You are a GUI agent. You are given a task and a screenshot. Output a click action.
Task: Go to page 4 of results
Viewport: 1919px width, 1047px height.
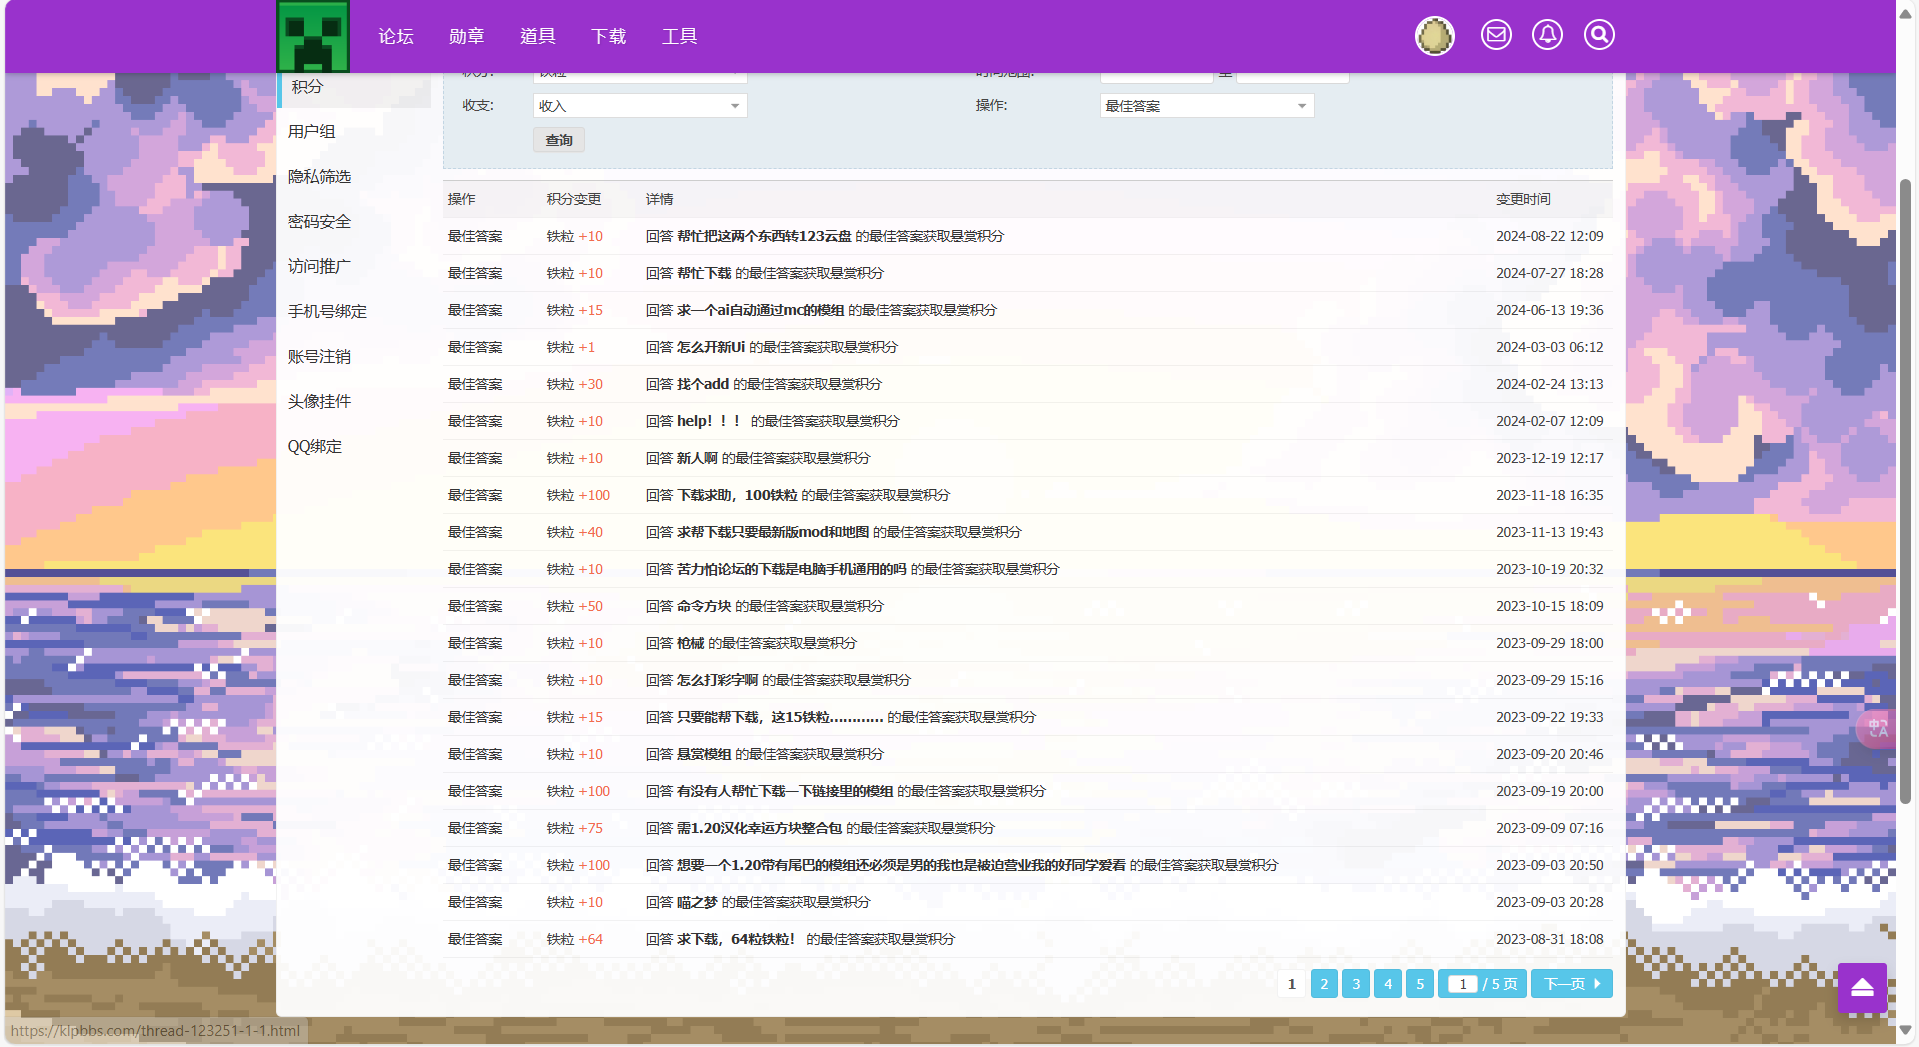(1388, 984)
